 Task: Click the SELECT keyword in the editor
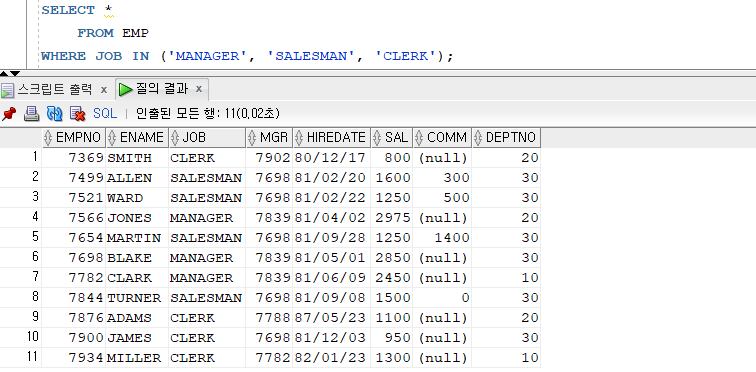68,10
